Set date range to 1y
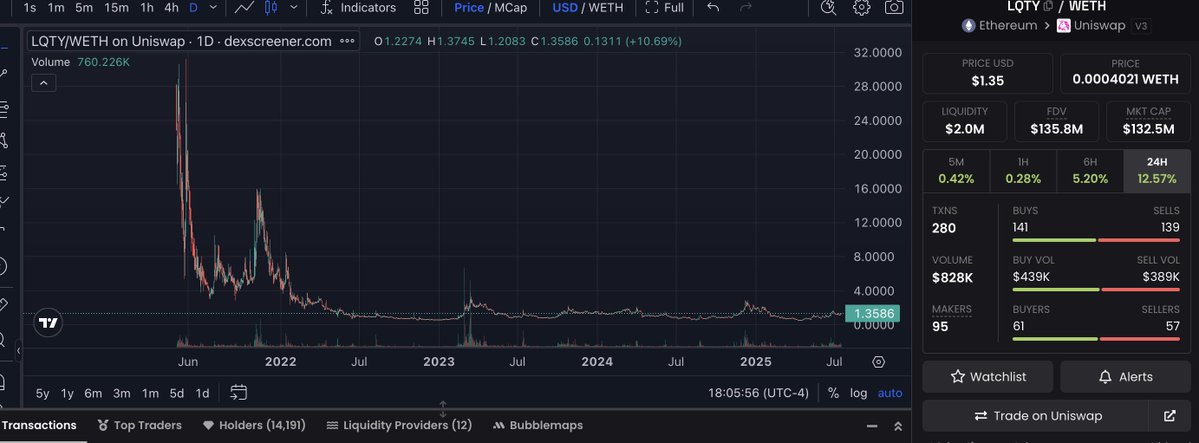Screen dimensions: 1199x443 (x=67, y=393)
